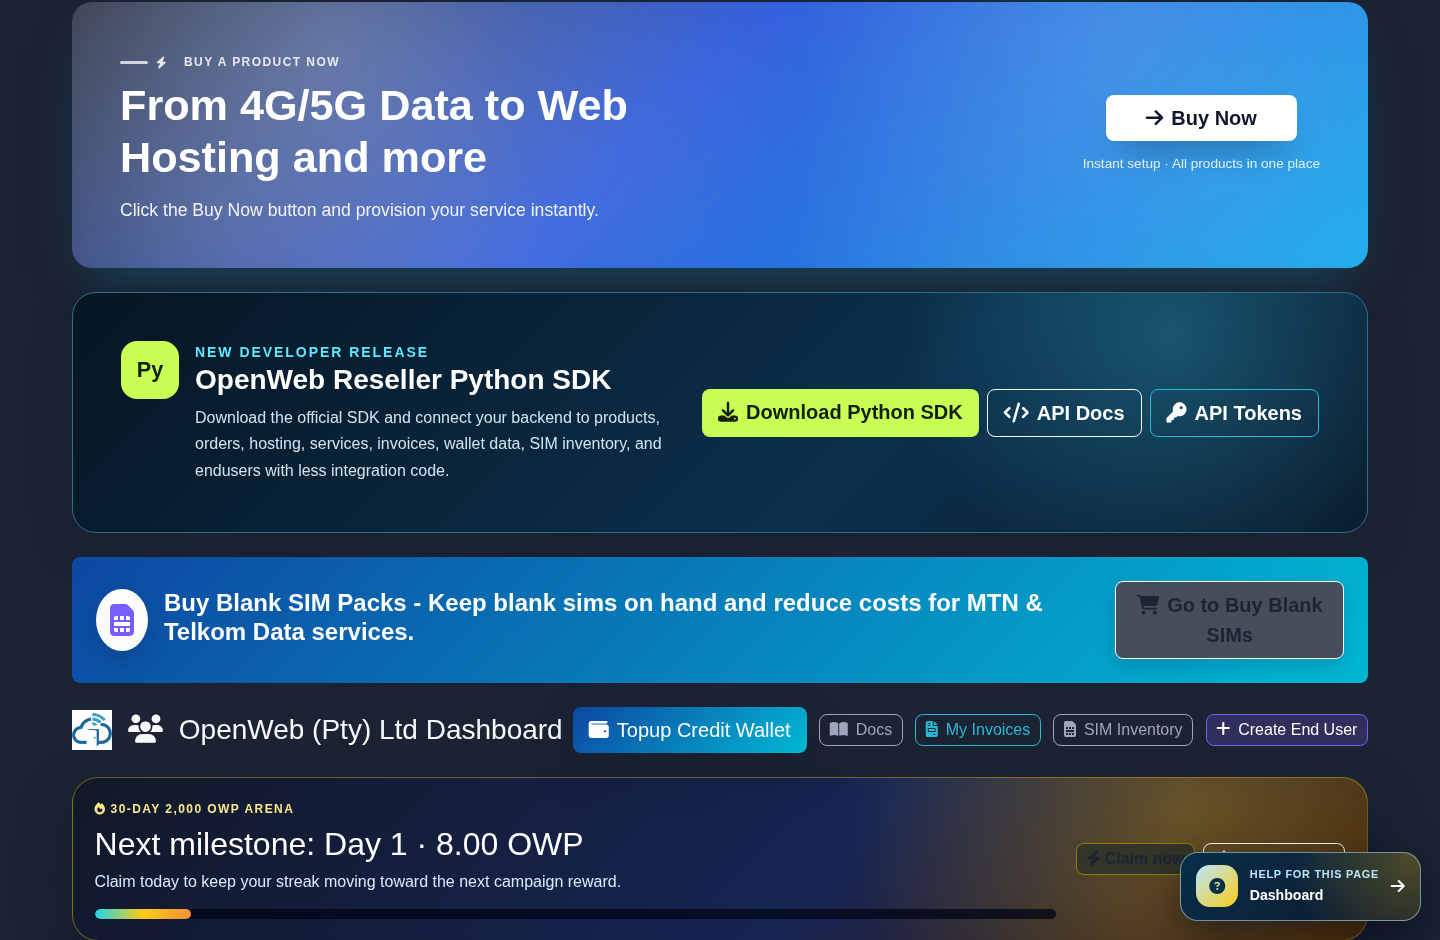Click the flame icon beside 30-DAY ARENA
Screen dimensions: 1440x940
(x=100, y=809)
